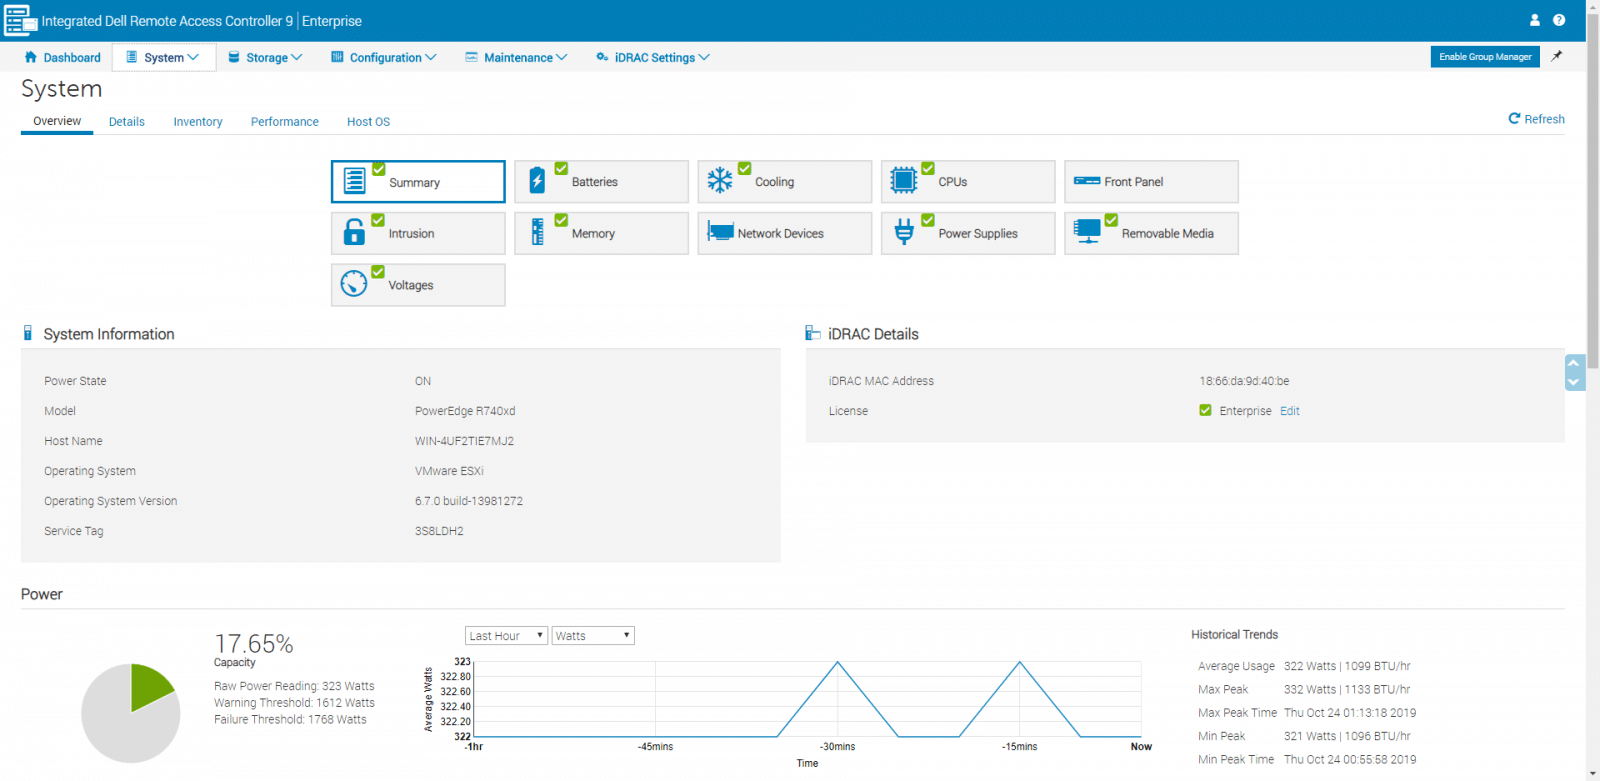Screen dimensions: 1600x781
Task: Click the Power Supplies status green checkmark
Action: click(x=928, y=220)
